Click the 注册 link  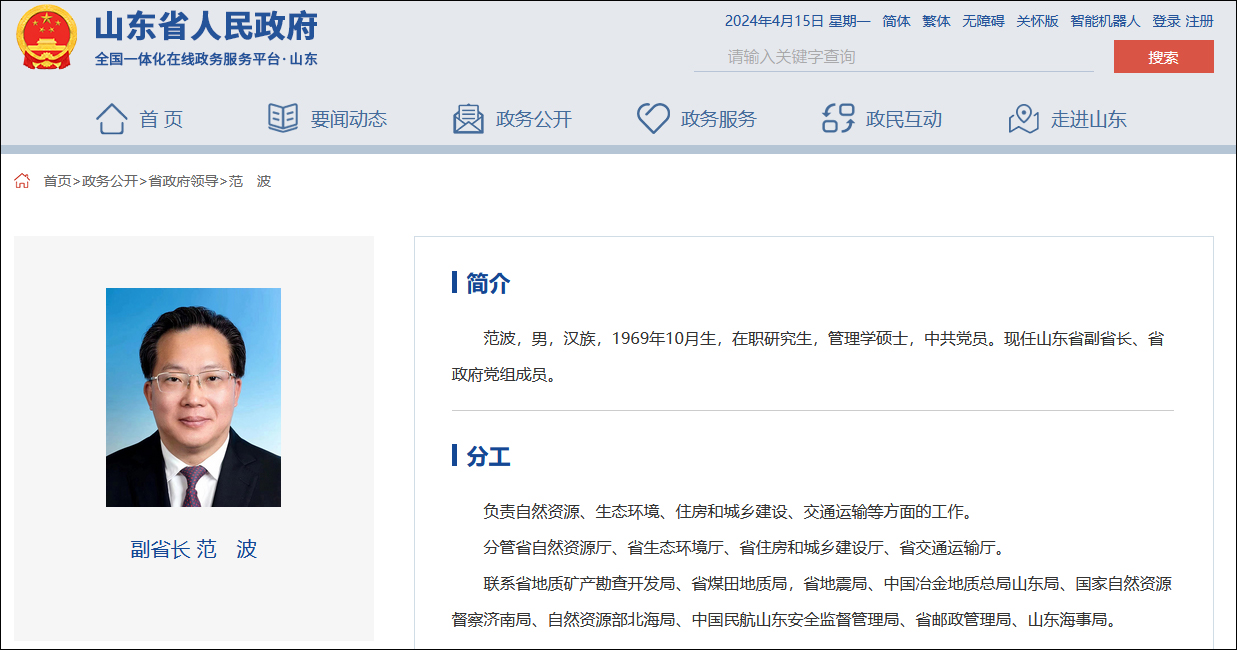[1200, 21]
